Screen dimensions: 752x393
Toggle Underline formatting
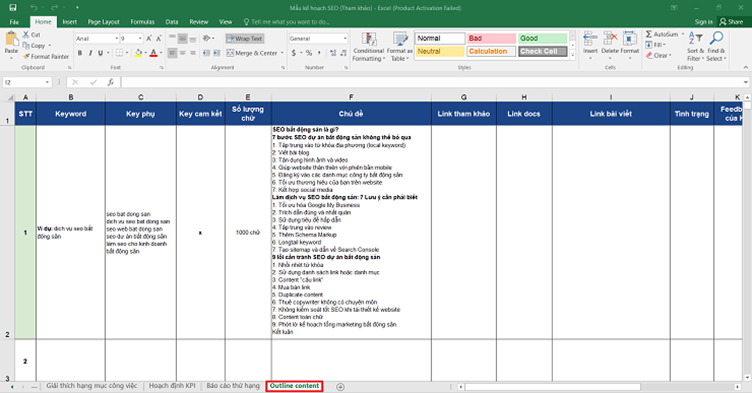click(100, 53)
